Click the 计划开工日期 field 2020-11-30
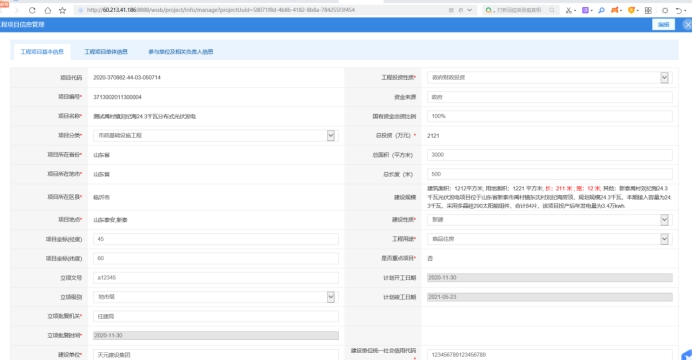 pyautogui.click(x=549, y=277)
